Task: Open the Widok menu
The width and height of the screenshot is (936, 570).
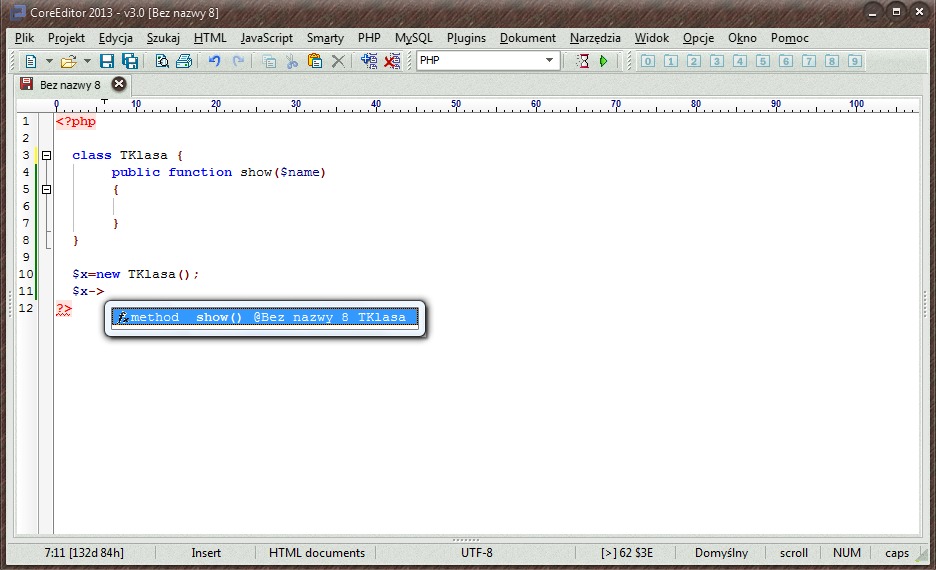Action: point(652,38)
